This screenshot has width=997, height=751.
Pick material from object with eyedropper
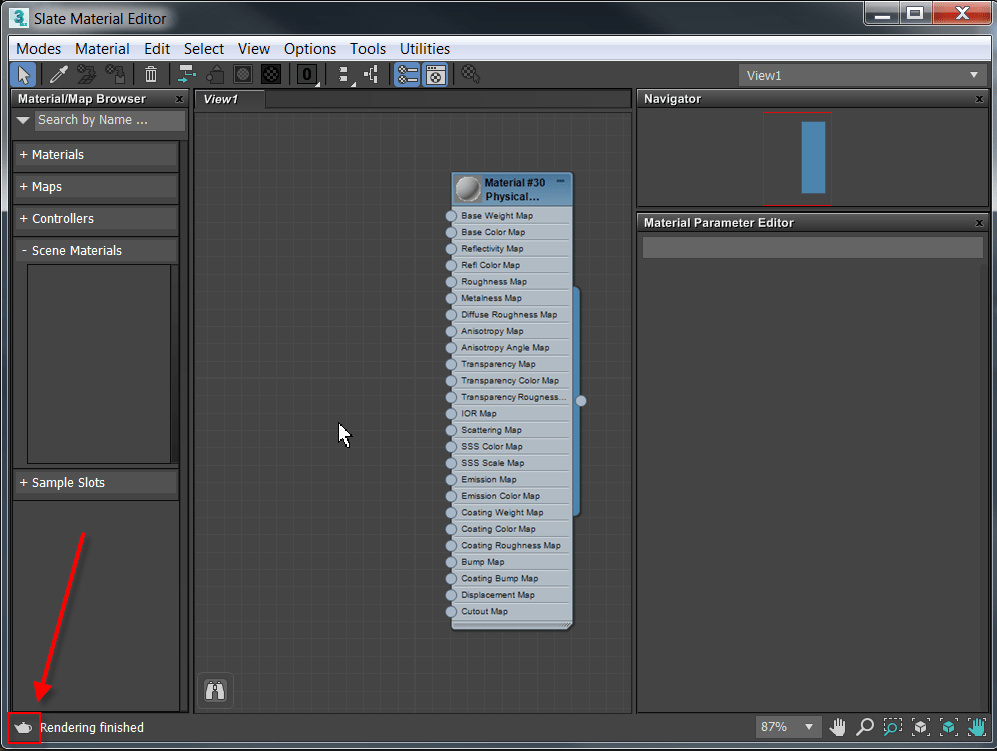[x=58, y=75]
